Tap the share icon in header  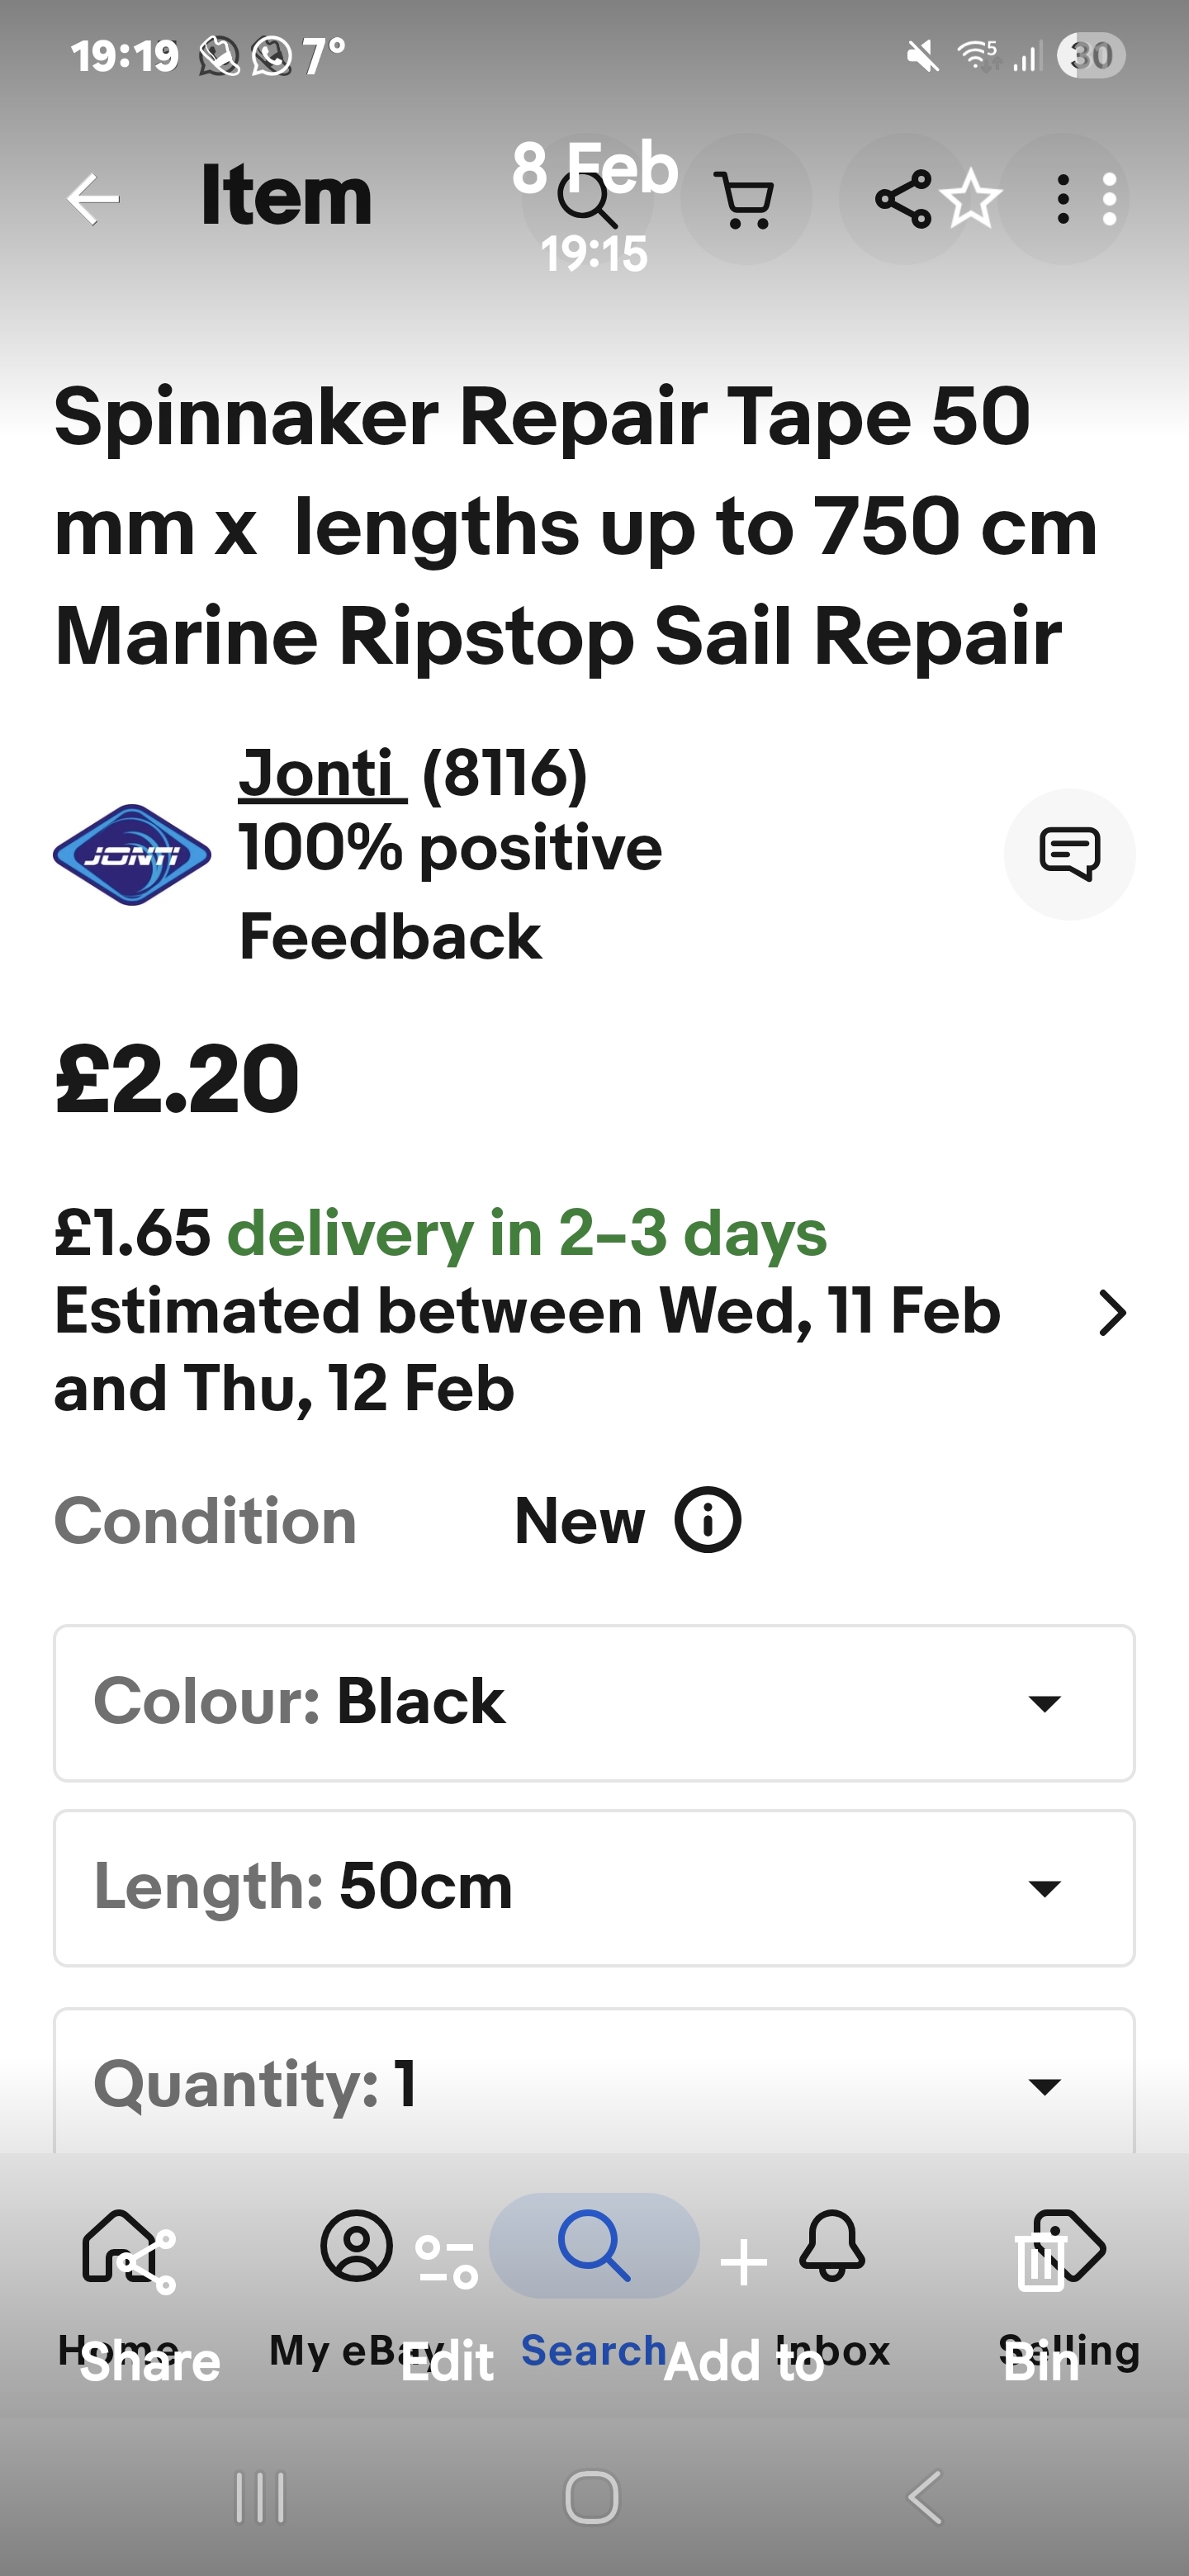(903, 199)
